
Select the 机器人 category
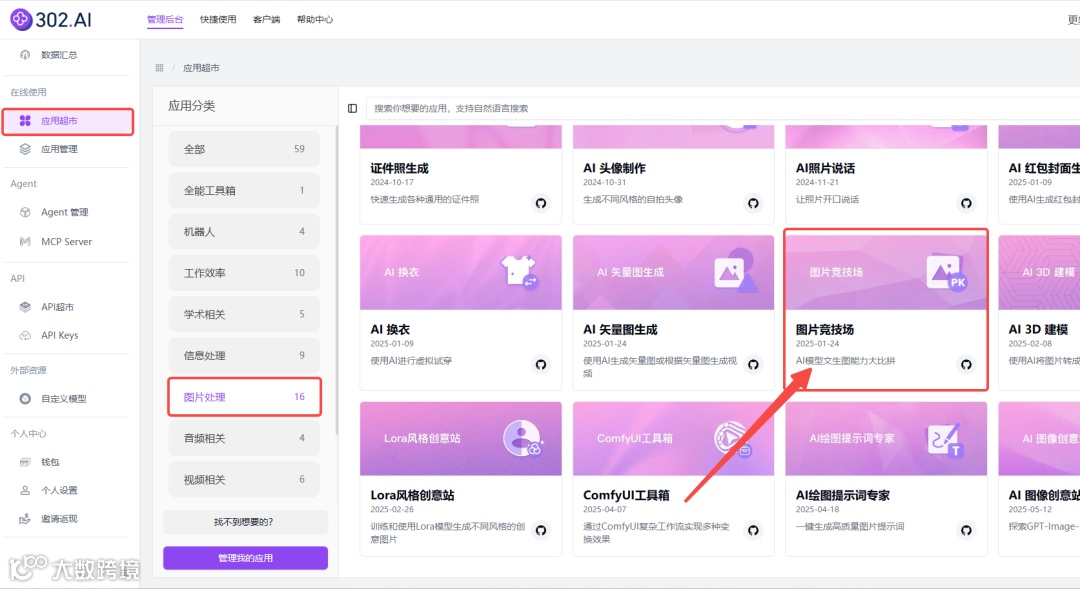click(x=244, y=231)
